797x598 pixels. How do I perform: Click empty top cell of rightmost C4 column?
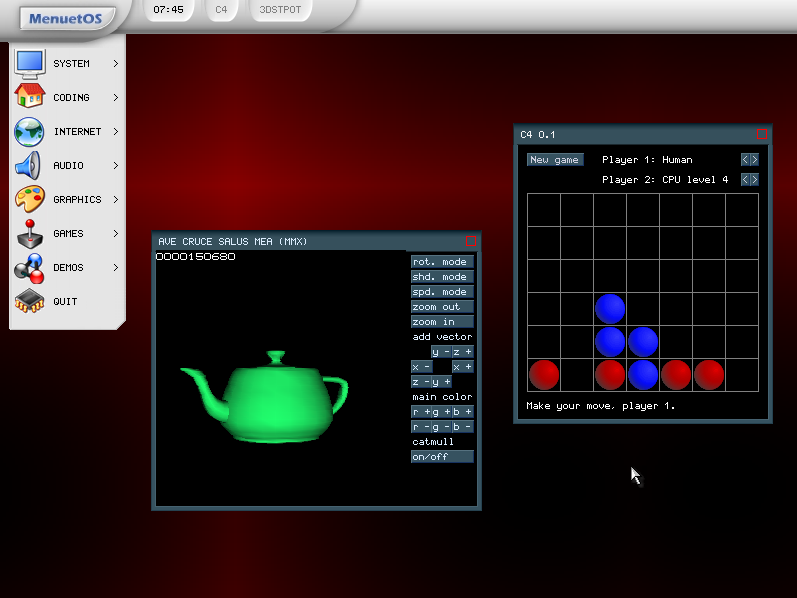(742, 210)
